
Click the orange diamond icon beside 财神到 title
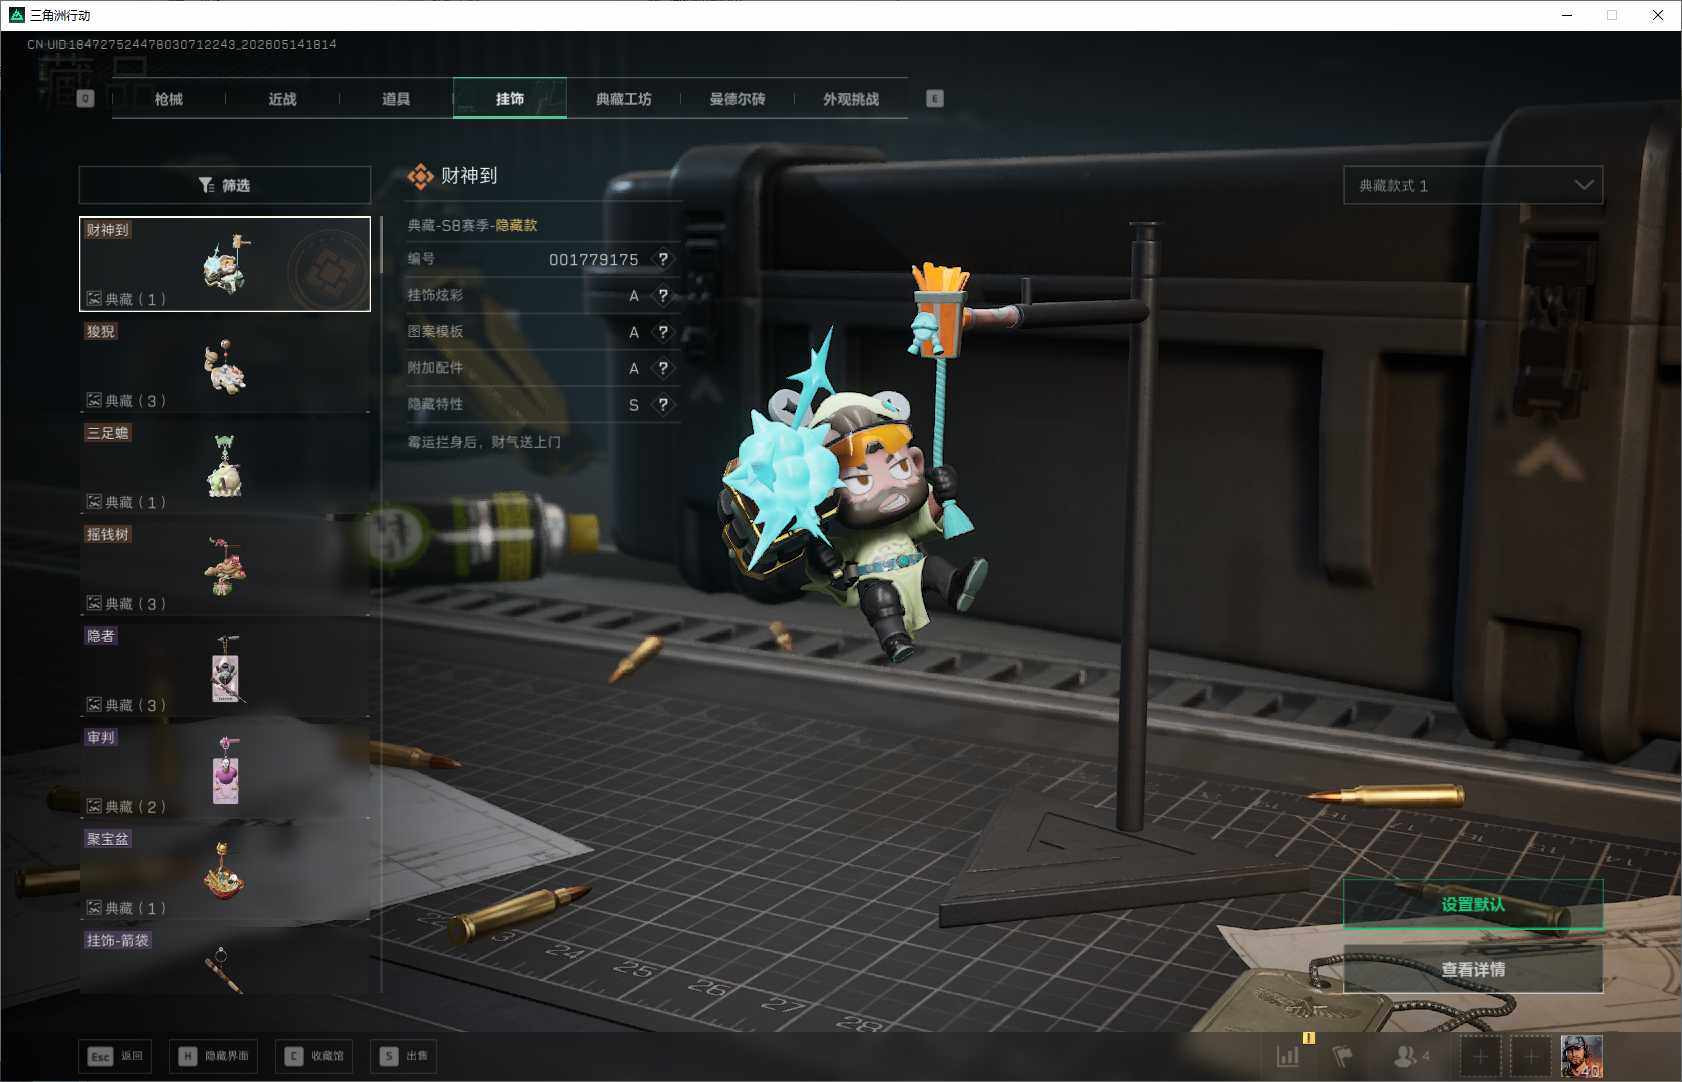pos(420,177)
